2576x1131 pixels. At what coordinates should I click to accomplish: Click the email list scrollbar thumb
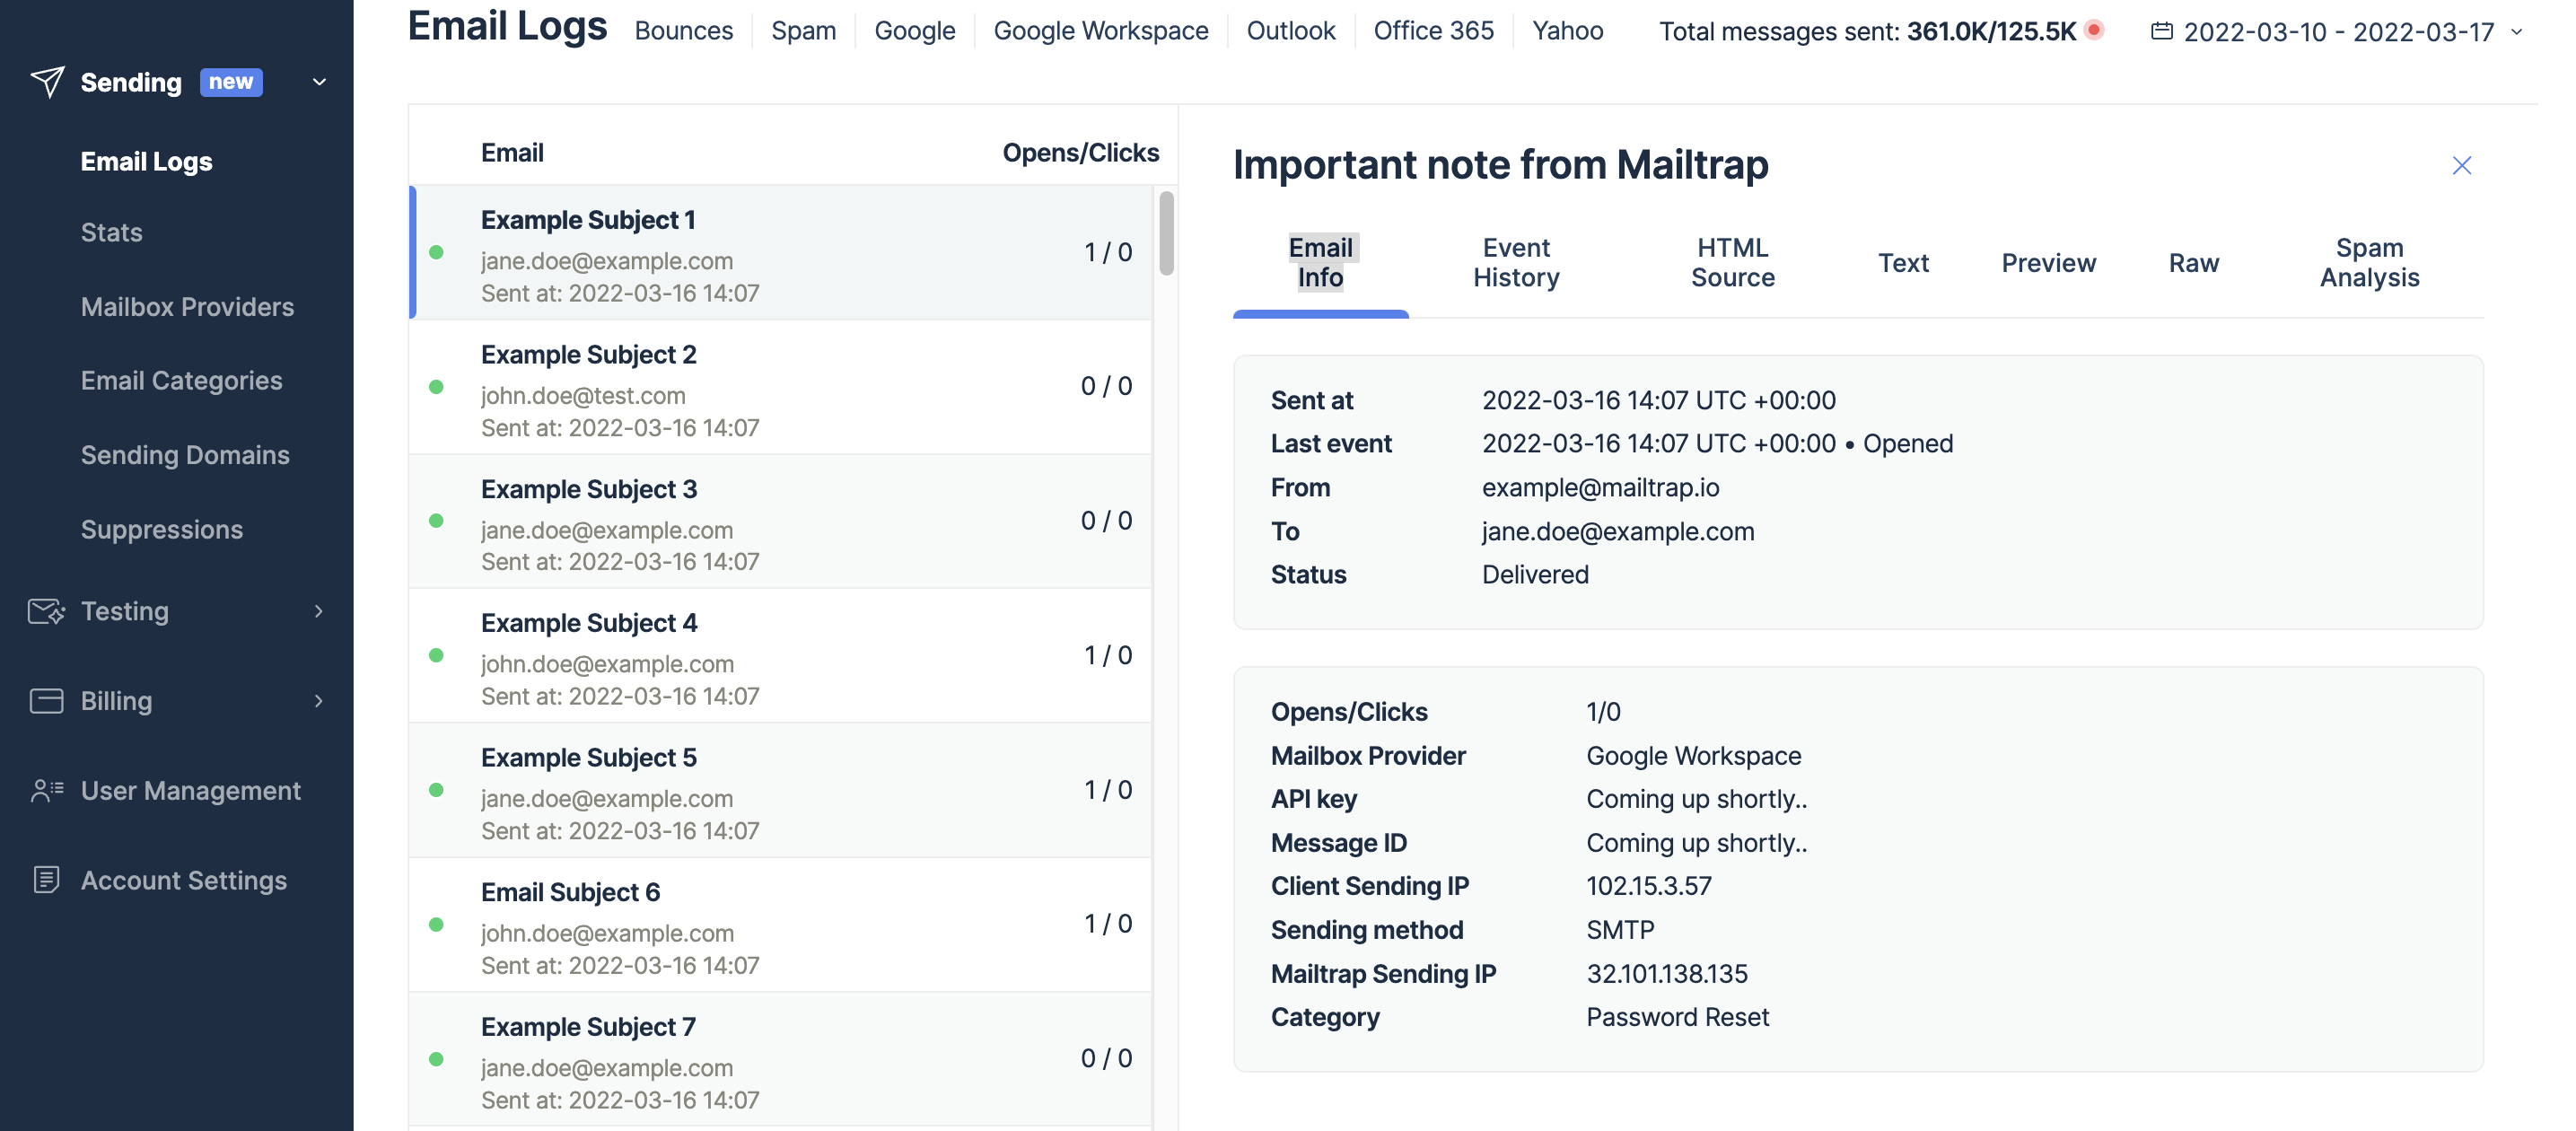pos(1166,233)
